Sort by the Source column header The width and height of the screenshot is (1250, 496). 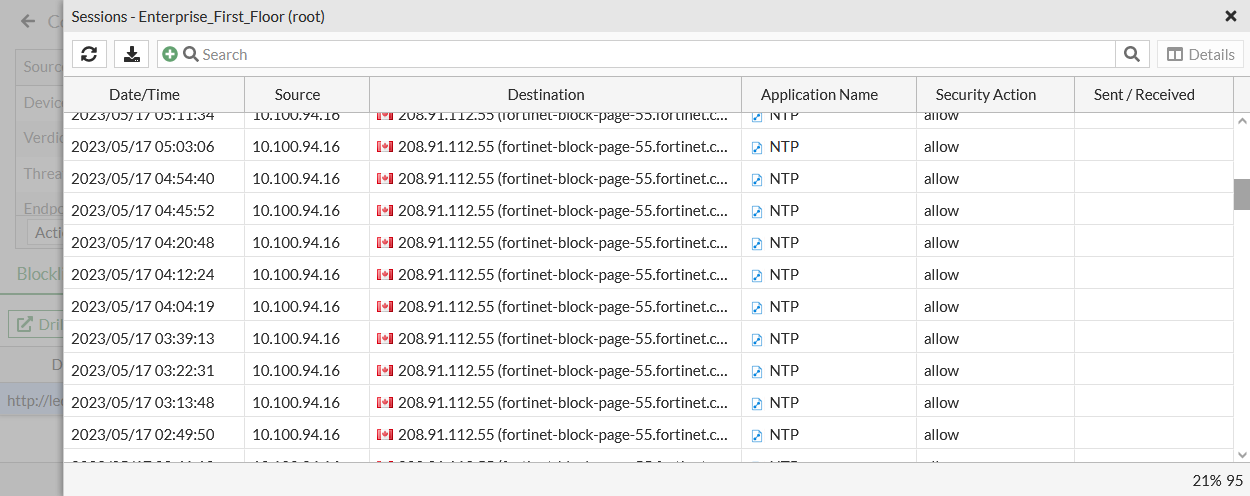[297, 95]
